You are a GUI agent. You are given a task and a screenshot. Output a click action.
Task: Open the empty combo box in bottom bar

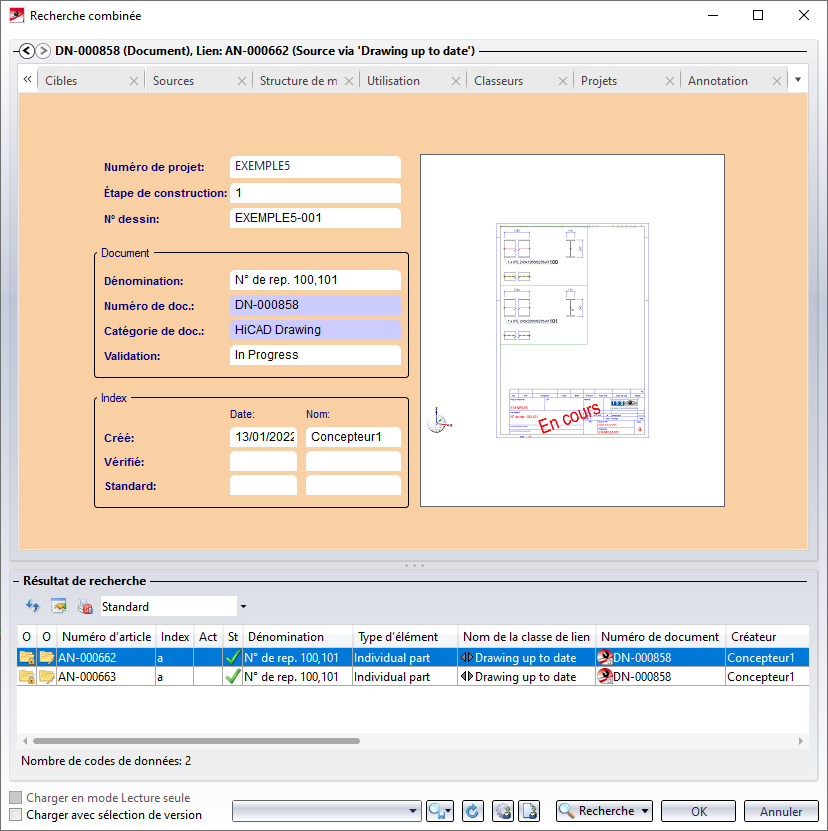(x=327, y=810)
